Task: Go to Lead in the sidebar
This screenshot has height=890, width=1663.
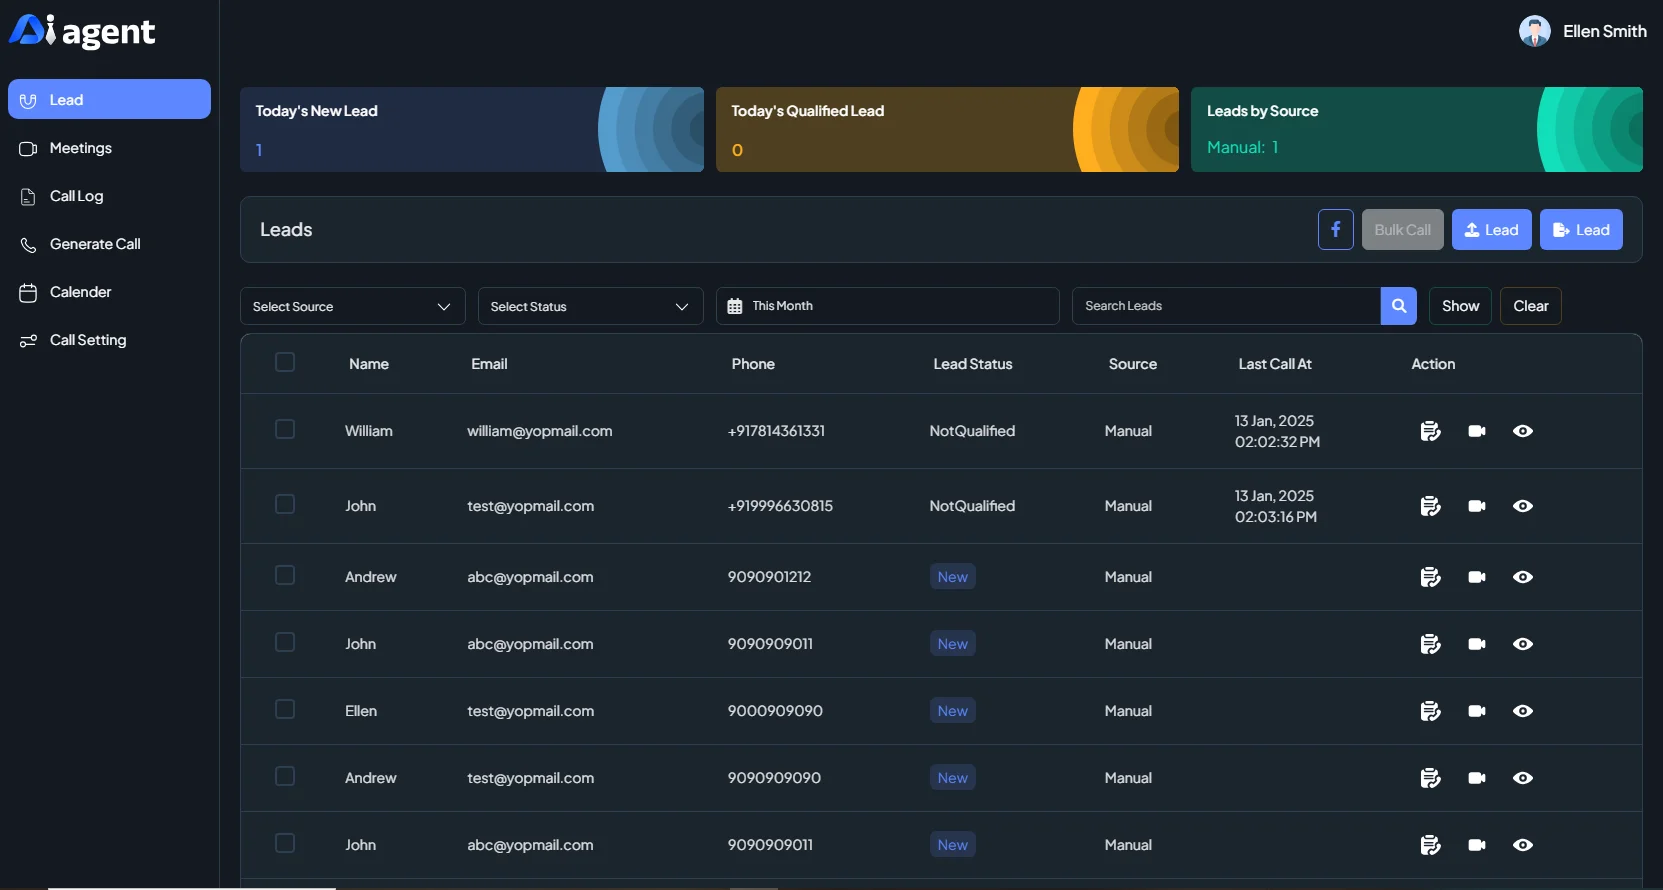Action: click(x=109, y=99)
